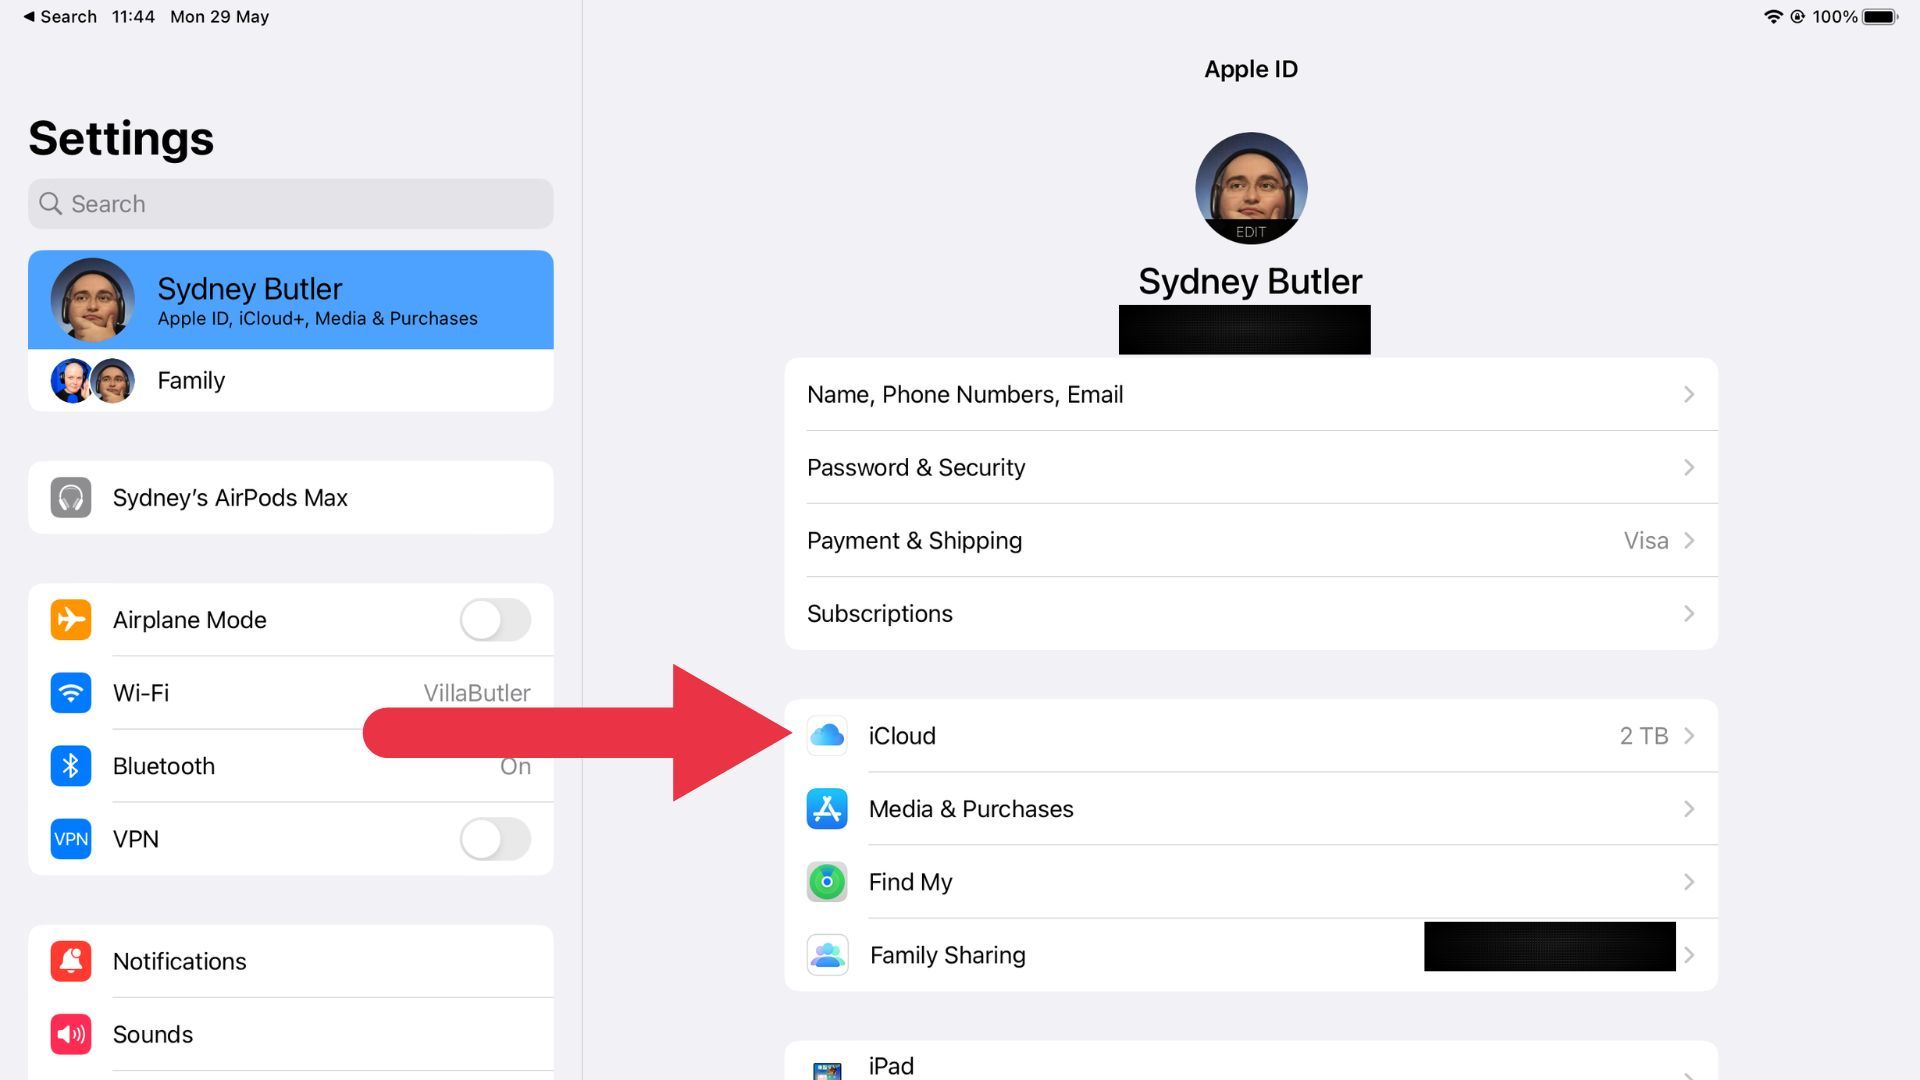Expand Name, Phone Numbers, Email
Viewport: 1920px width, 1080px height.
click(x=1250, y=394)
